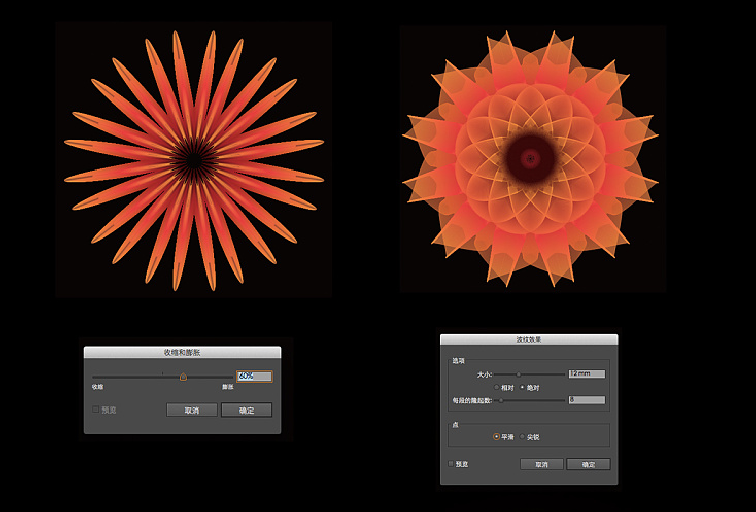The image size is (756, 512).
Task: Click the 收缩和膨胀 dialog title bar
Action: point(182,352)
